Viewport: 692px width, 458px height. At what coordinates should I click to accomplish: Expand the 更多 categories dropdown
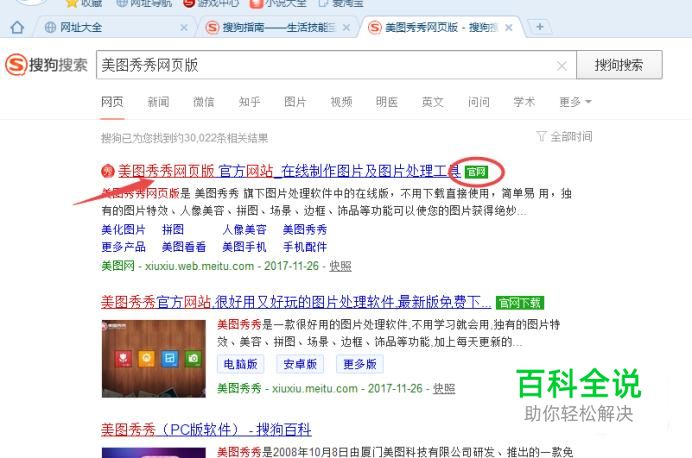pos(575,102)
